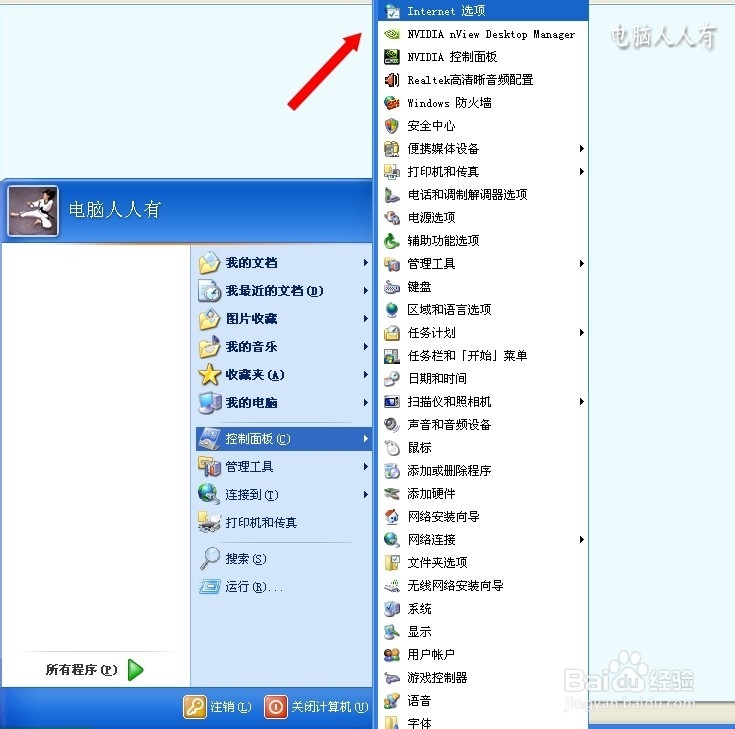
Task: Expand the 网络连接 submenu arrow
Action: tap(581, 540)
